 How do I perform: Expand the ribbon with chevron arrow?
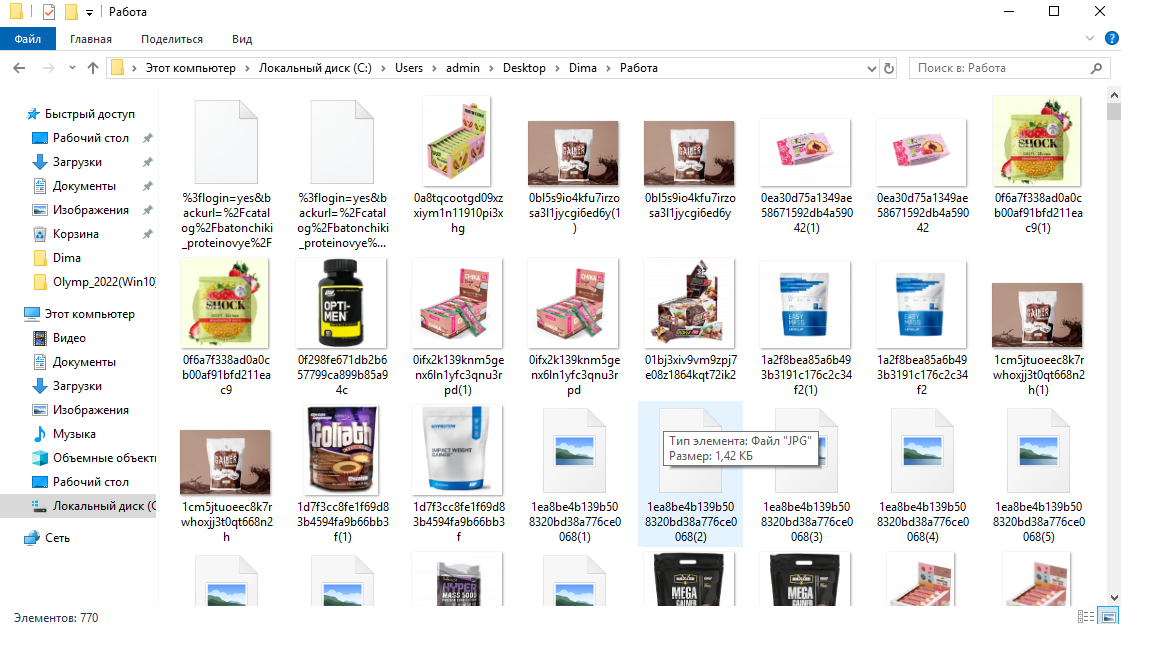[1090, 38]
